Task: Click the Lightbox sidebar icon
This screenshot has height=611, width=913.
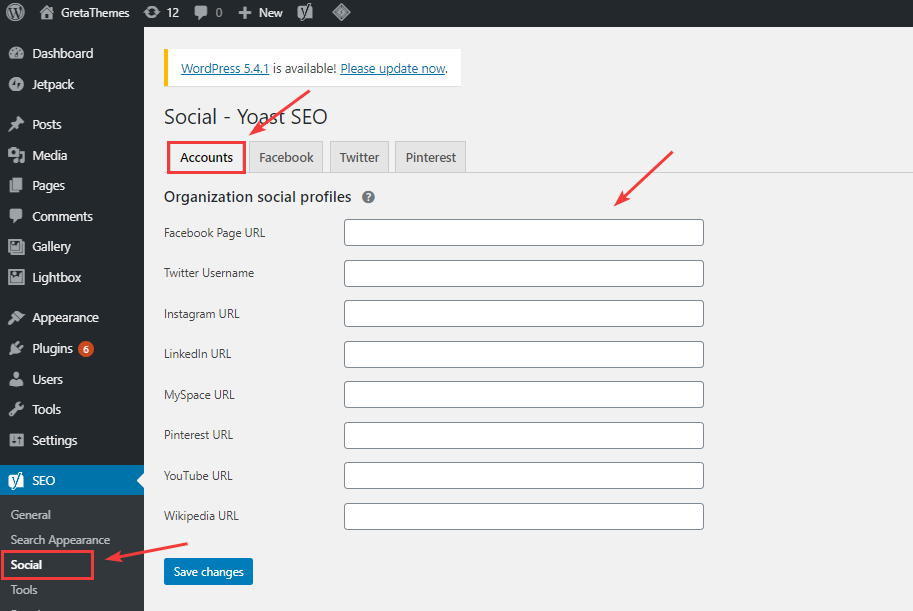Action: point(16,277)
